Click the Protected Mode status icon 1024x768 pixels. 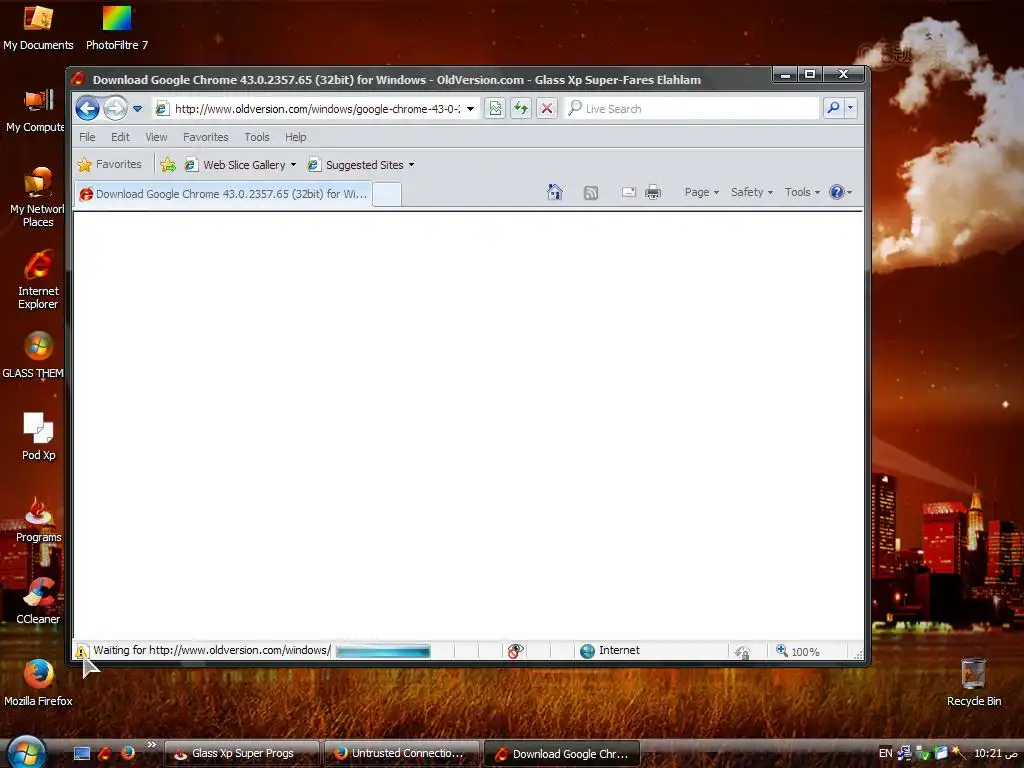pos(742,652)
